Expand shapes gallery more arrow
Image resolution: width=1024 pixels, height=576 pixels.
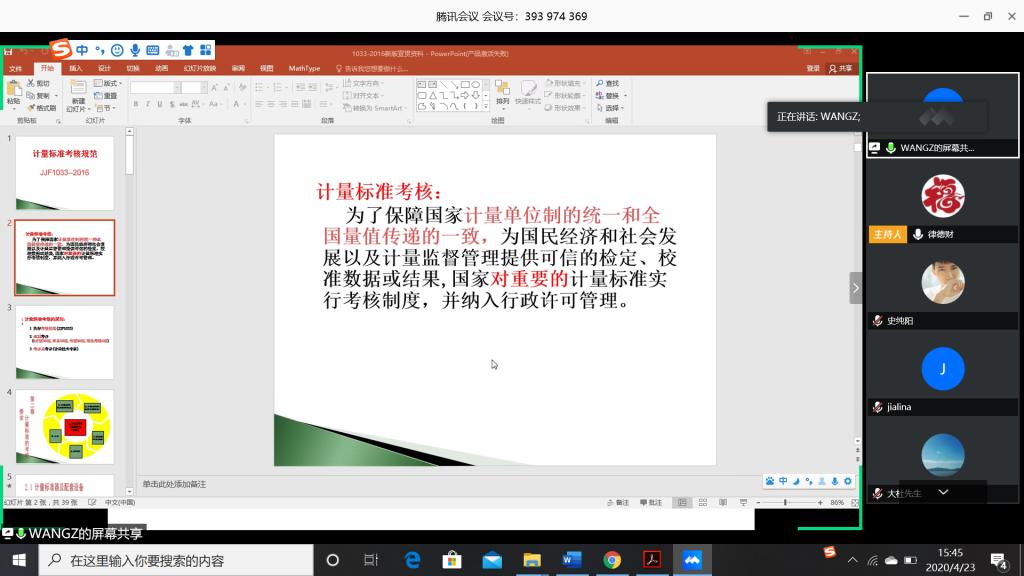pyautogui.click(x=486, y=106)
